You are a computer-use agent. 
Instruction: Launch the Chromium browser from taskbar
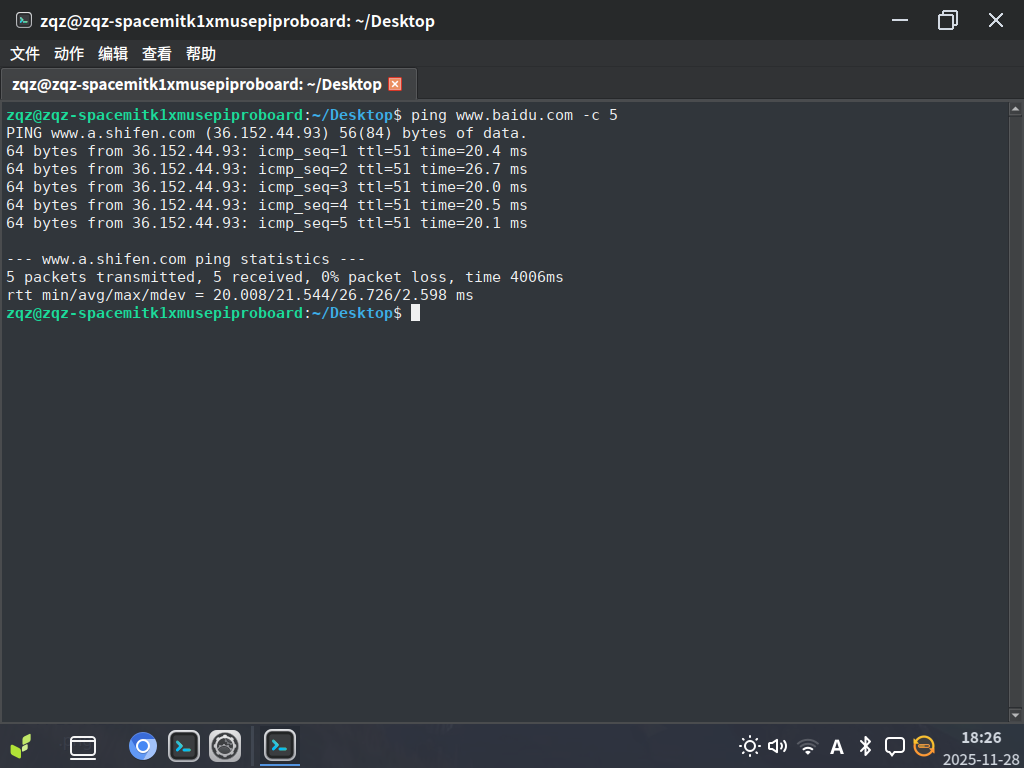143,746
